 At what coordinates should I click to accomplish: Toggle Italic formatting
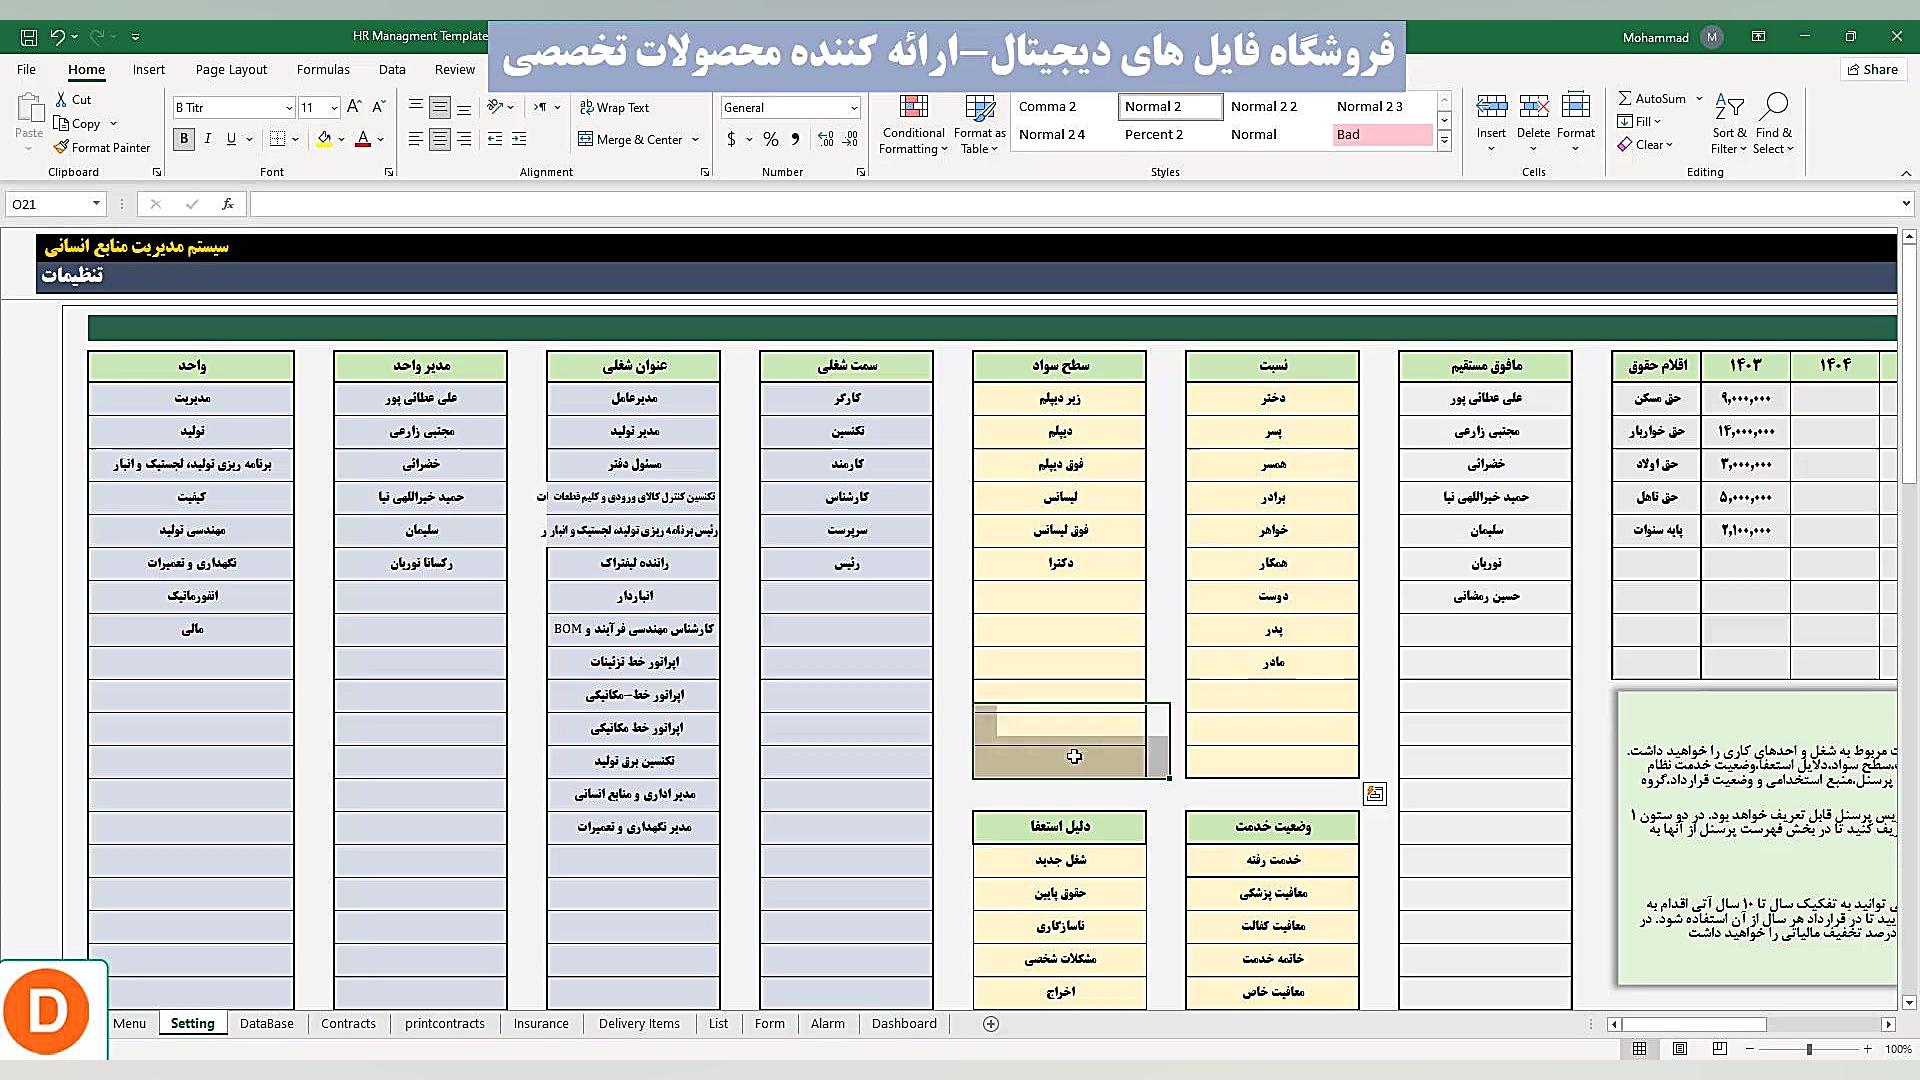208,139
